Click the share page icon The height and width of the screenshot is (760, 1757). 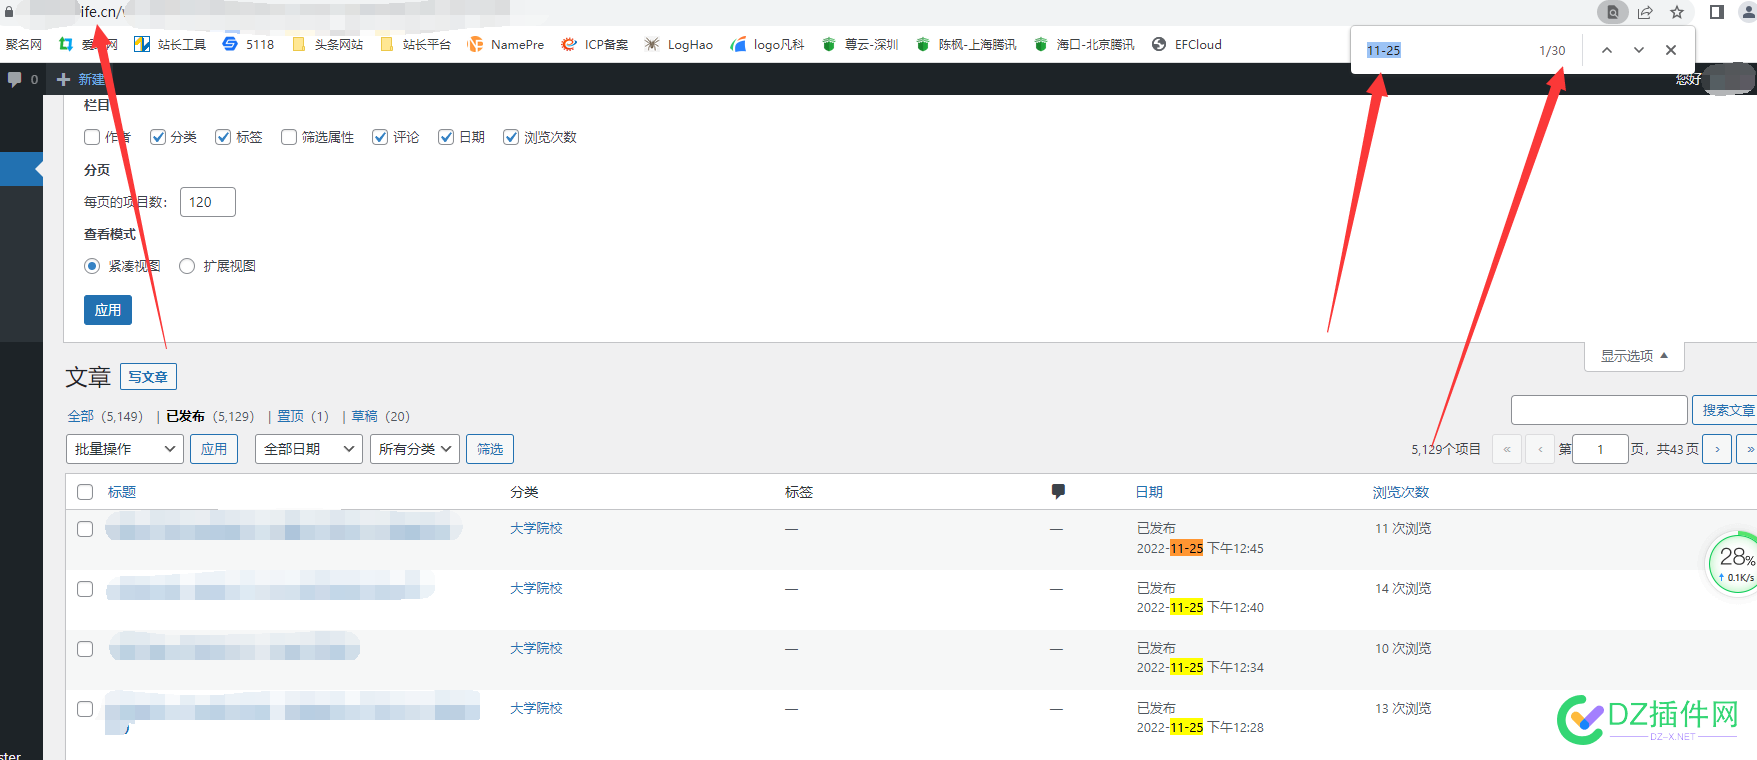pos(1645,12)
